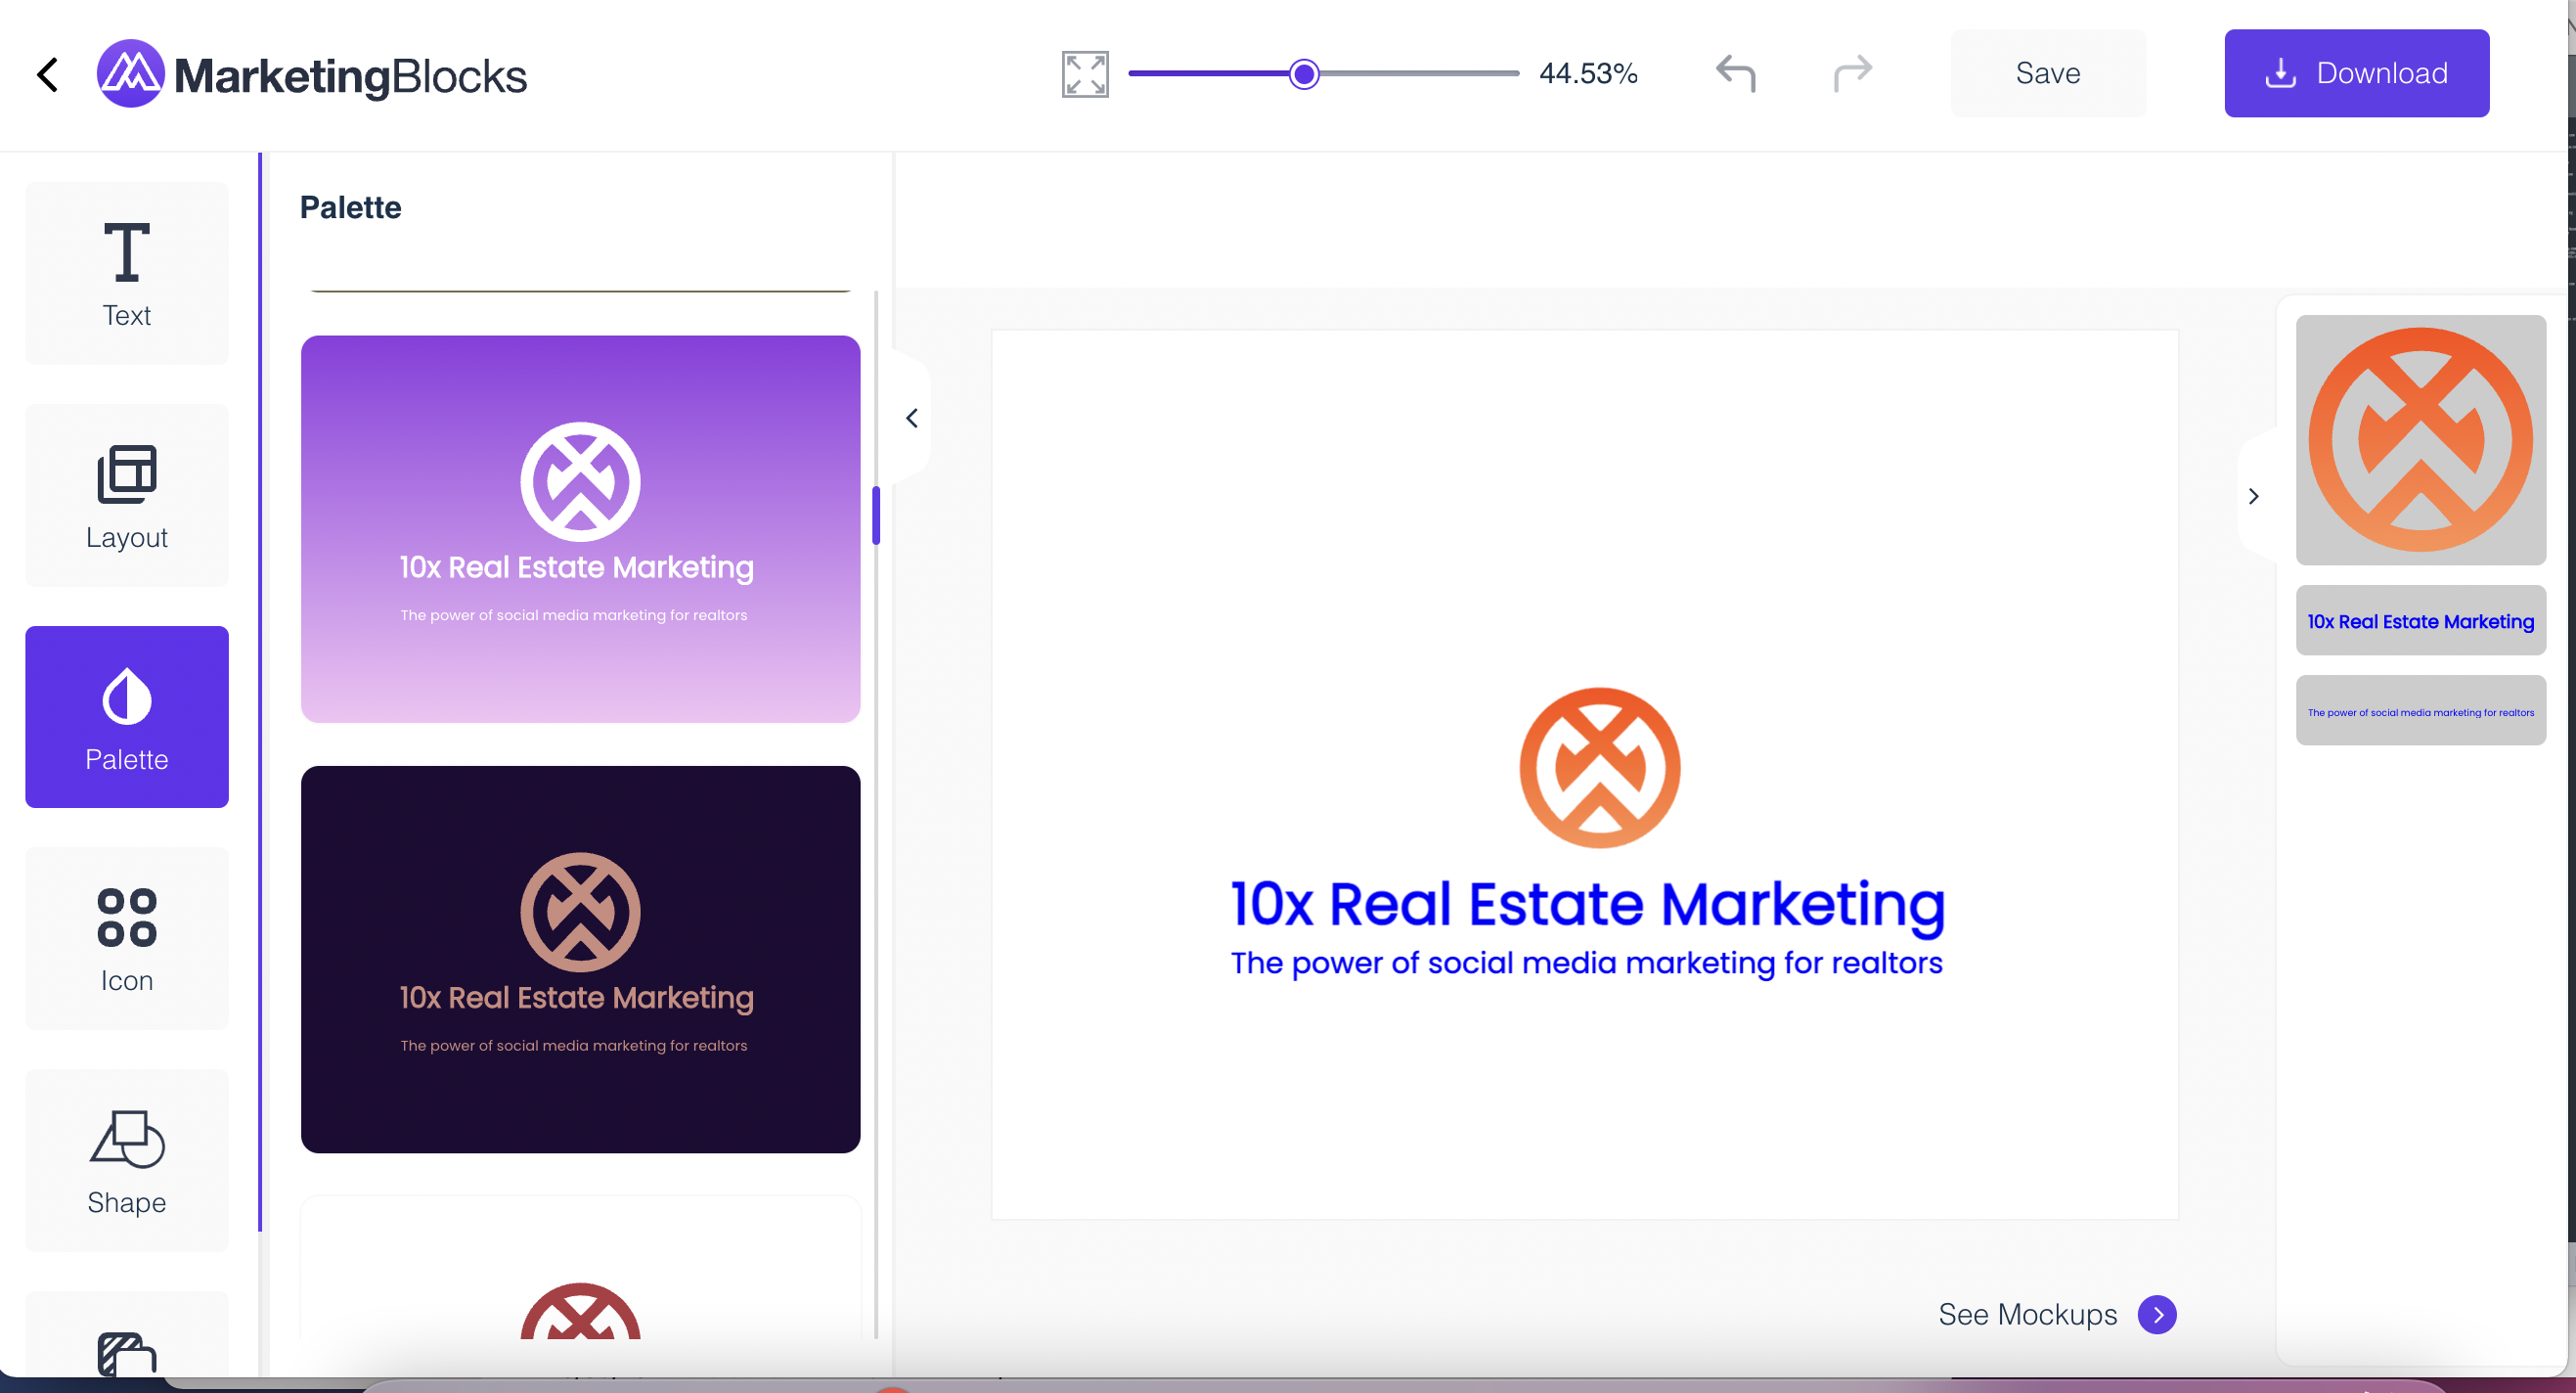Click the redo arrow

point(1852,73)
